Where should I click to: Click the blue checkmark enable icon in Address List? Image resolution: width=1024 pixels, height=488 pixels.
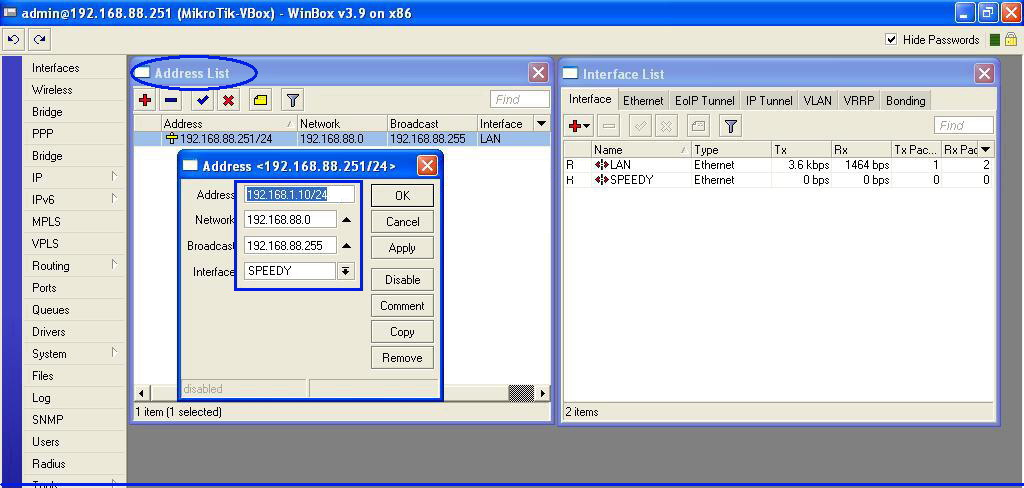click(202, 100)
